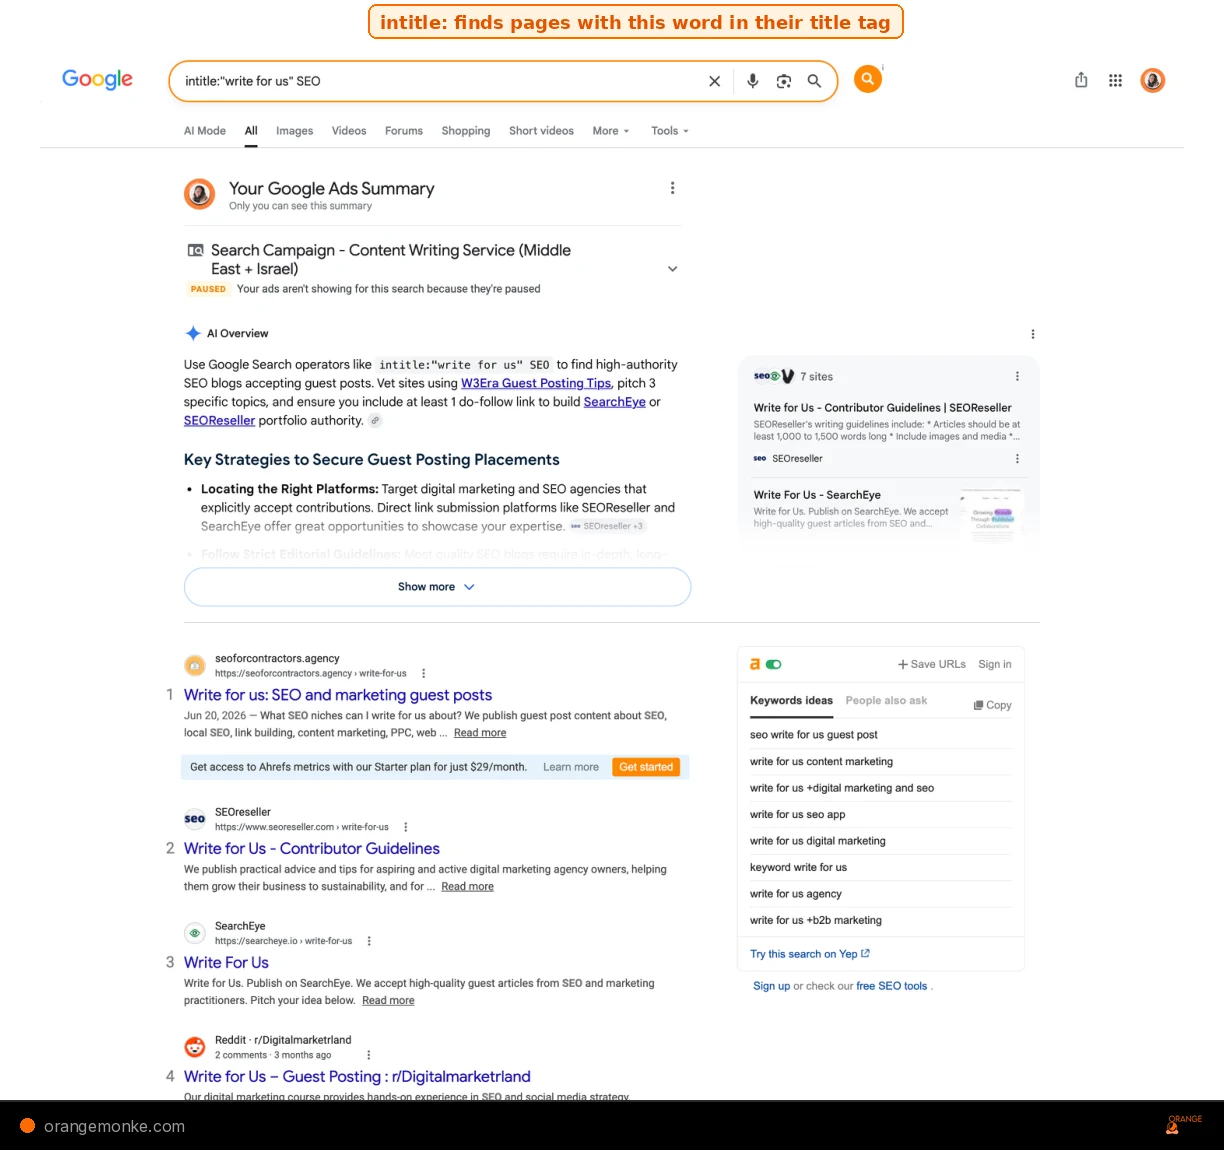Expand AI Overview with Show more
The image size is (1224, 1150).
(437, 587)
